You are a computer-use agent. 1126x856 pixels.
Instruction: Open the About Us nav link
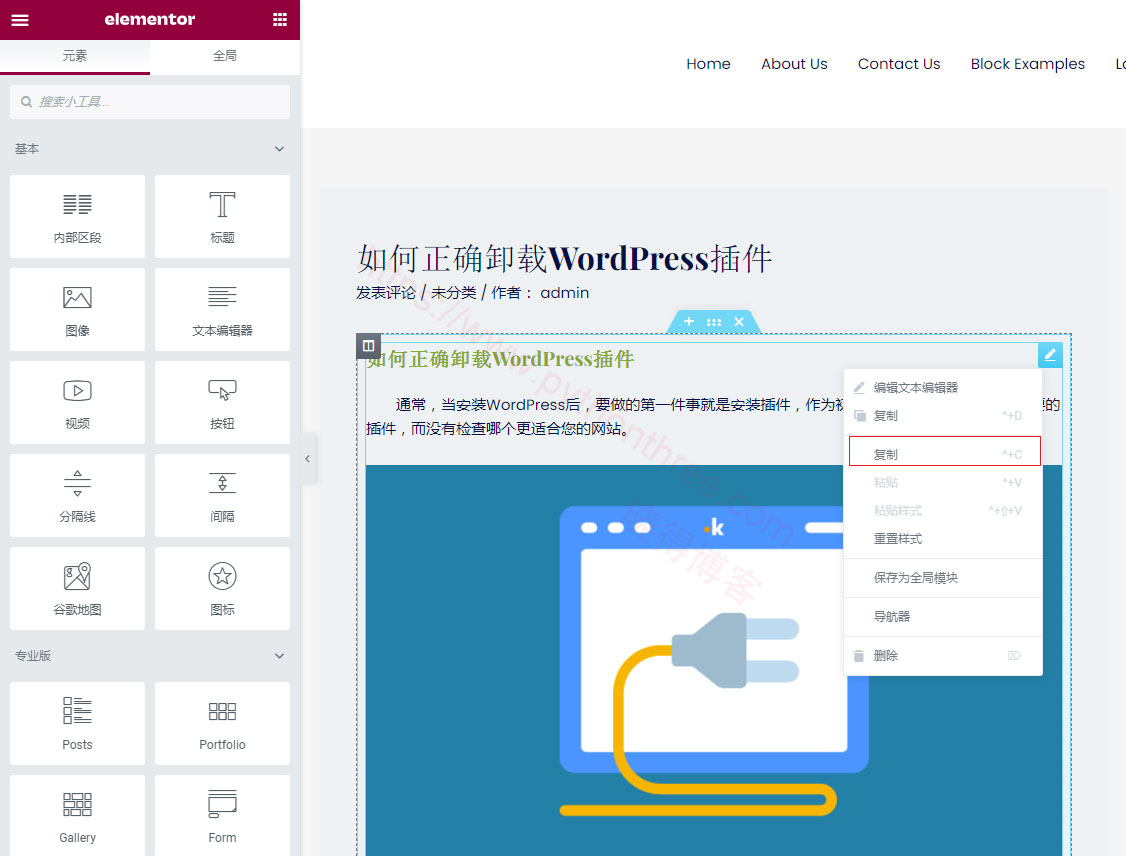tap(794, 64)
